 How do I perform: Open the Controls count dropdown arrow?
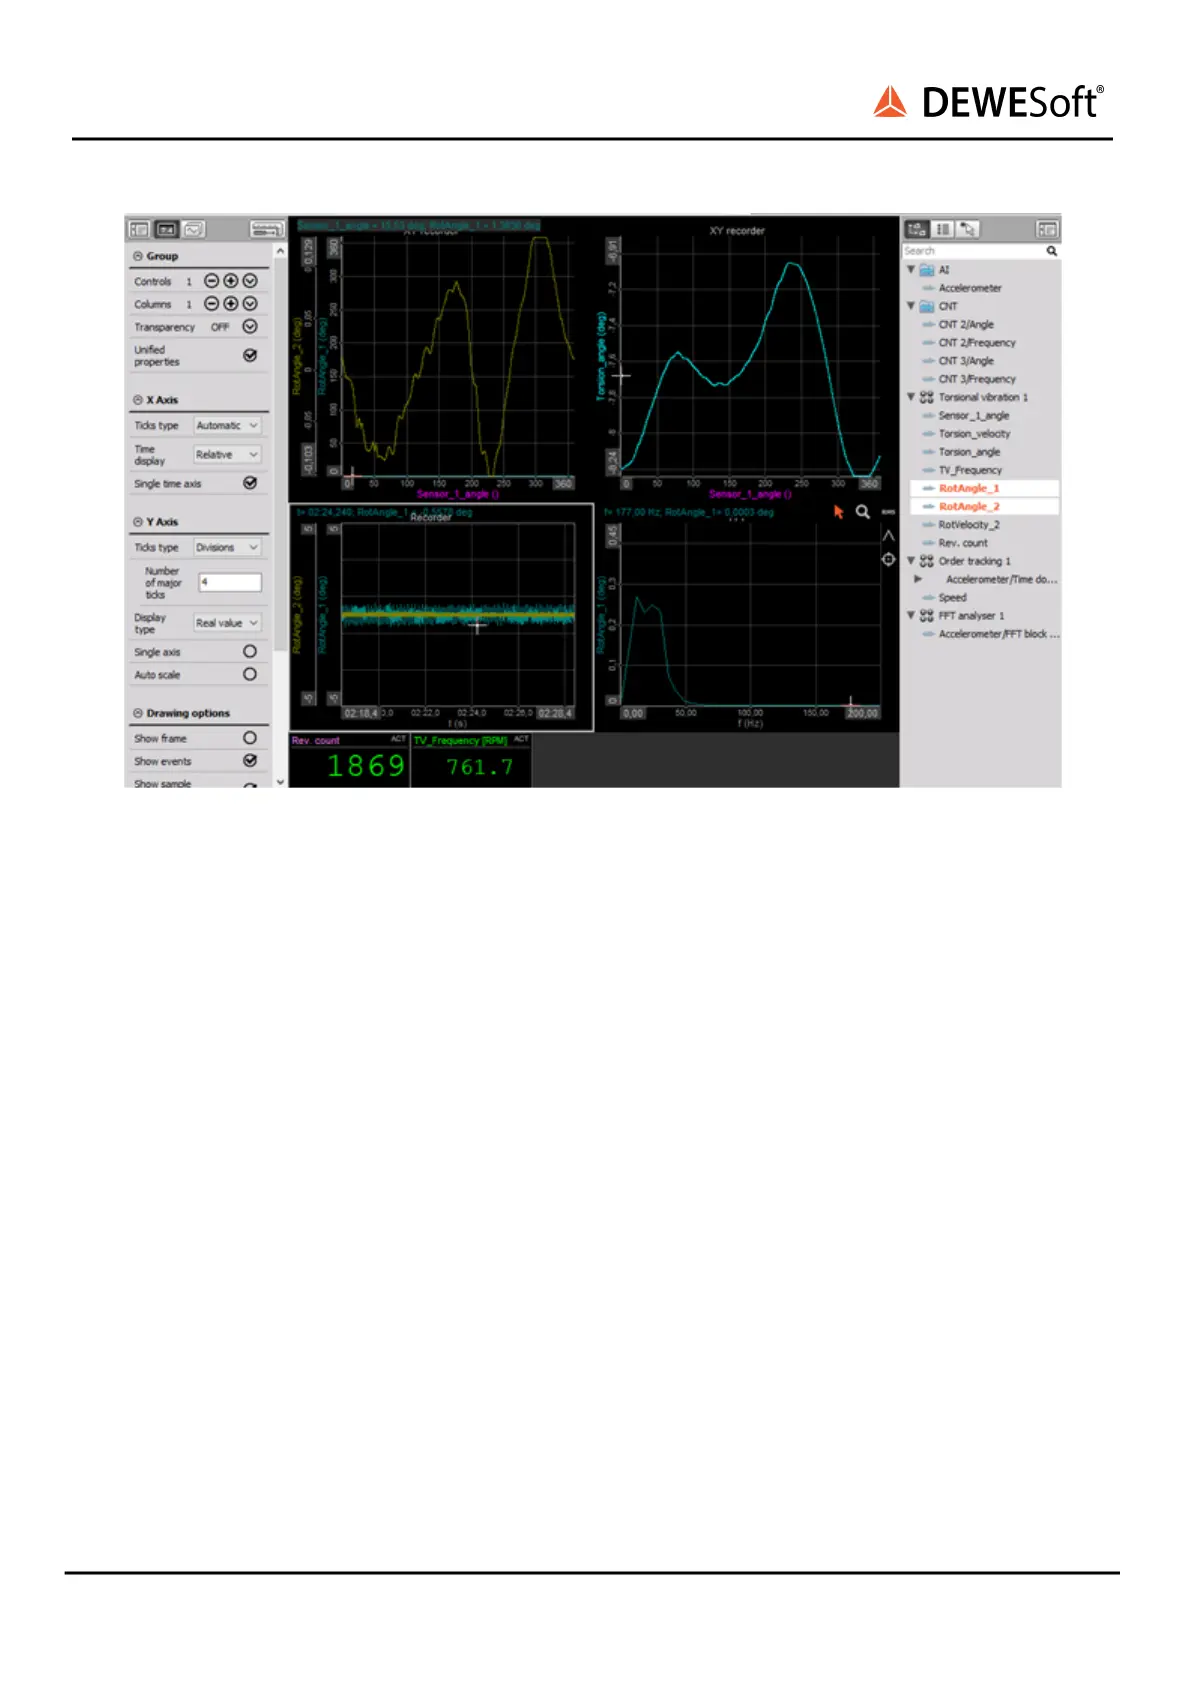point(250,281)
